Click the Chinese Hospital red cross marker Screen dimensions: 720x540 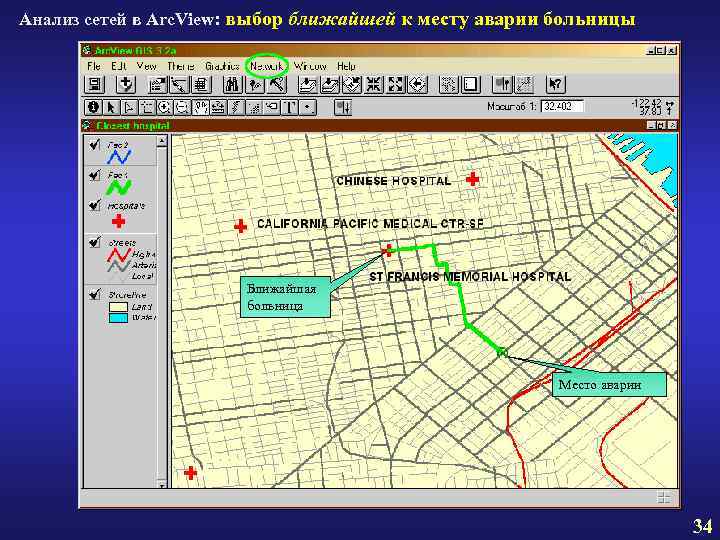(x=472, y=179)
